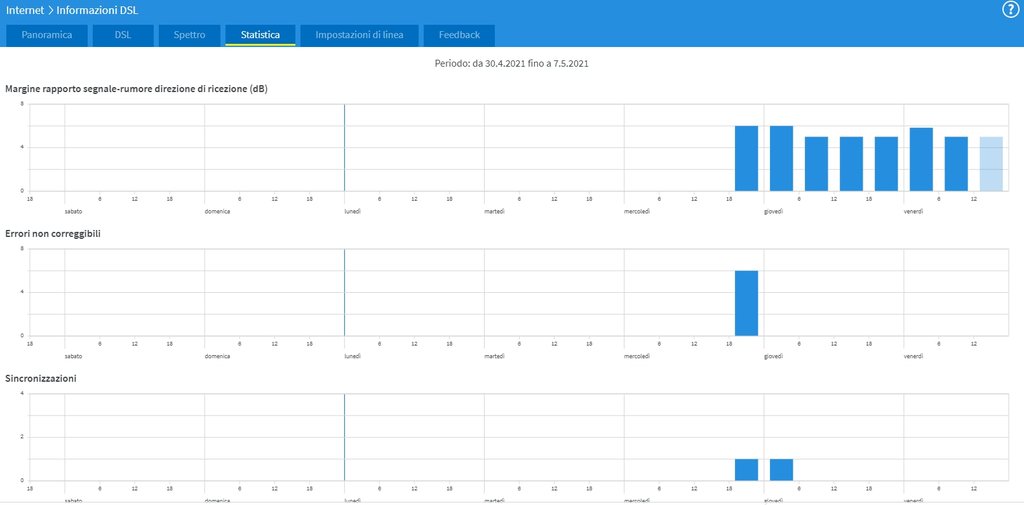Click vertical blue line in signal-to-noise chart
This screenshot has height=505, width=1024.
[344, 147]
